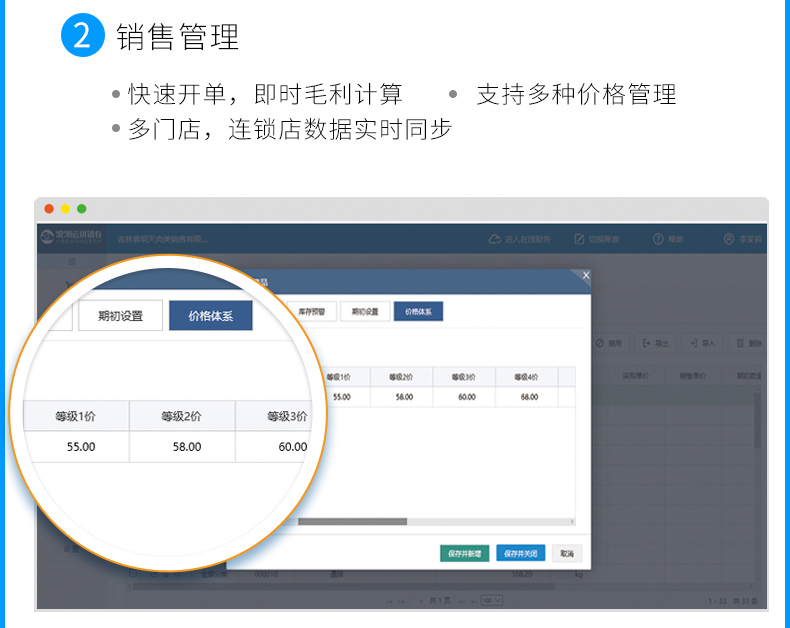Click the 取消 button
This screenshot has height=628, width=790.
[567, 553]
